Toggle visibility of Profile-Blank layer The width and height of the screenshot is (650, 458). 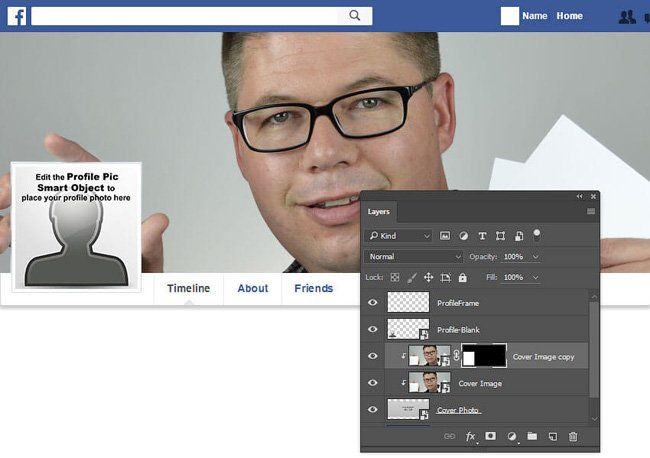[x=373, y=329]
